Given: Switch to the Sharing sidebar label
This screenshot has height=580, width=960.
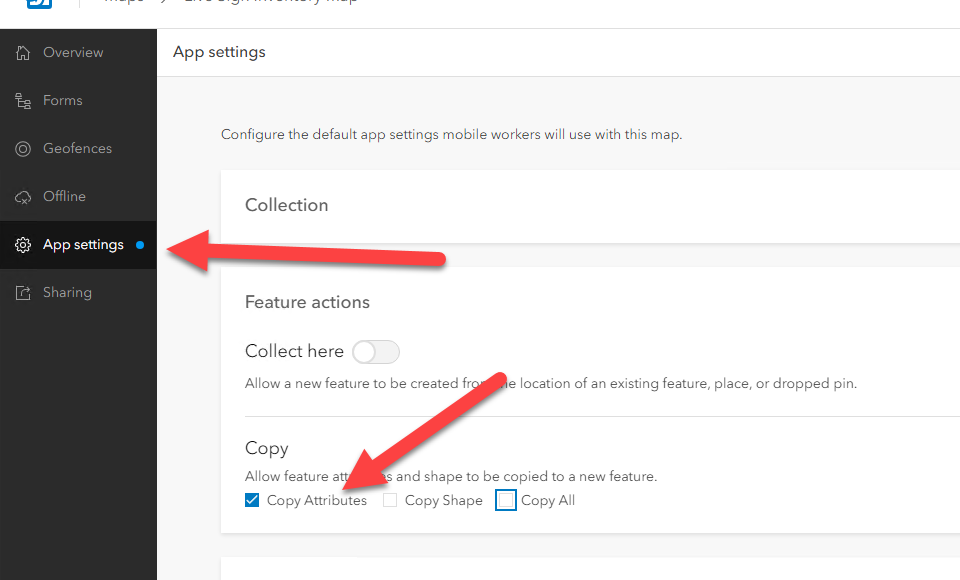Looking at the screenshot, I should [67, 293].
